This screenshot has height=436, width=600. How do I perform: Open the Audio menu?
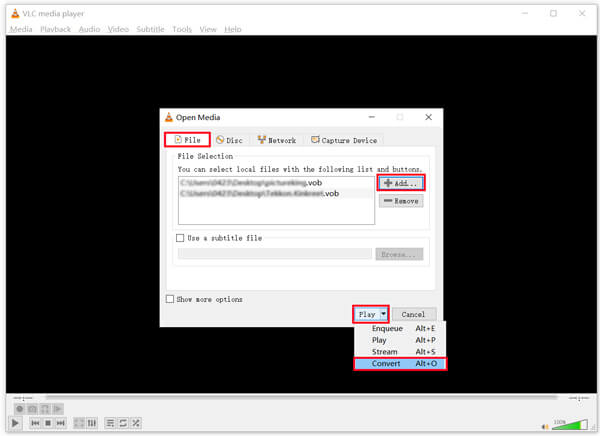point(89,29)
